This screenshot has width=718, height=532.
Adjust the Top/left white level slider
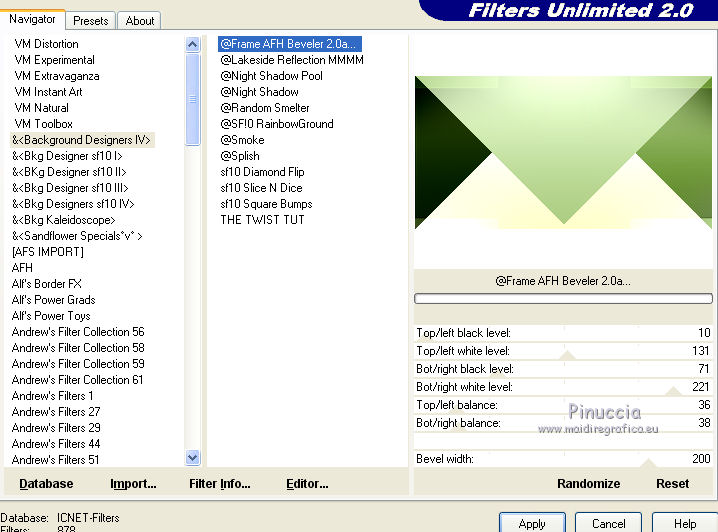563,351
